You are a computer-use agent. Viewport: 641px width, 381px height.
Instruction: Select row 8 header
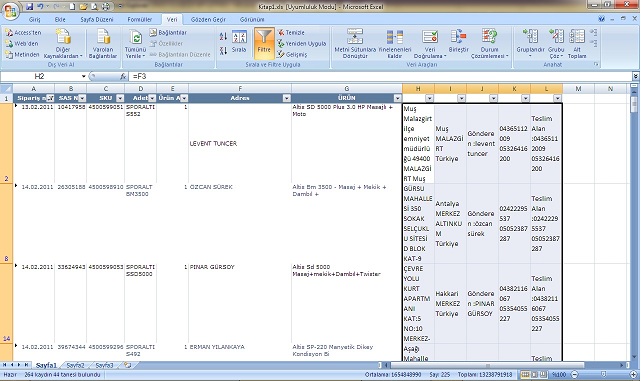tap(6, 224)
